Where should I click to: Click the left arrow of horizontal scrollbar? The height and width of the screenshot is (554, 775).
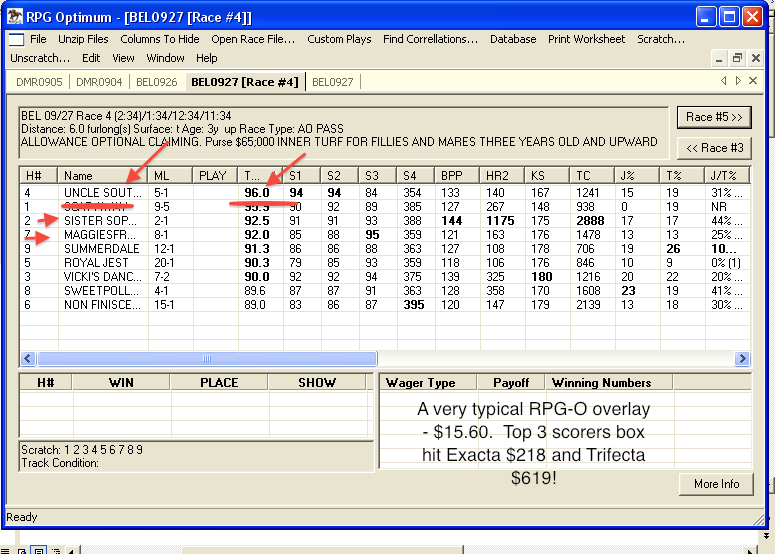point(28,358)
